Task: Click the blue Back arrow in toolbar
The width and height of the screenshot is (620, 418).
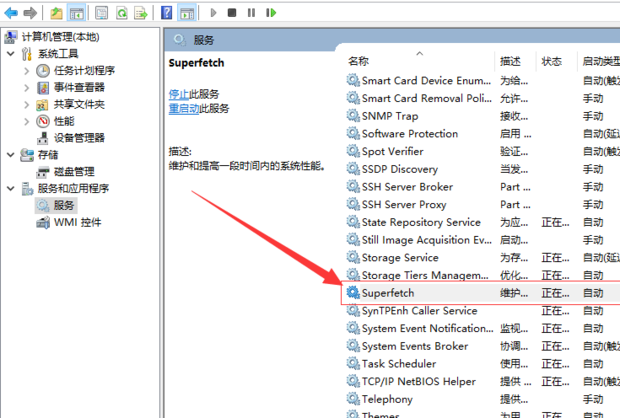Action: coord(10,13)
